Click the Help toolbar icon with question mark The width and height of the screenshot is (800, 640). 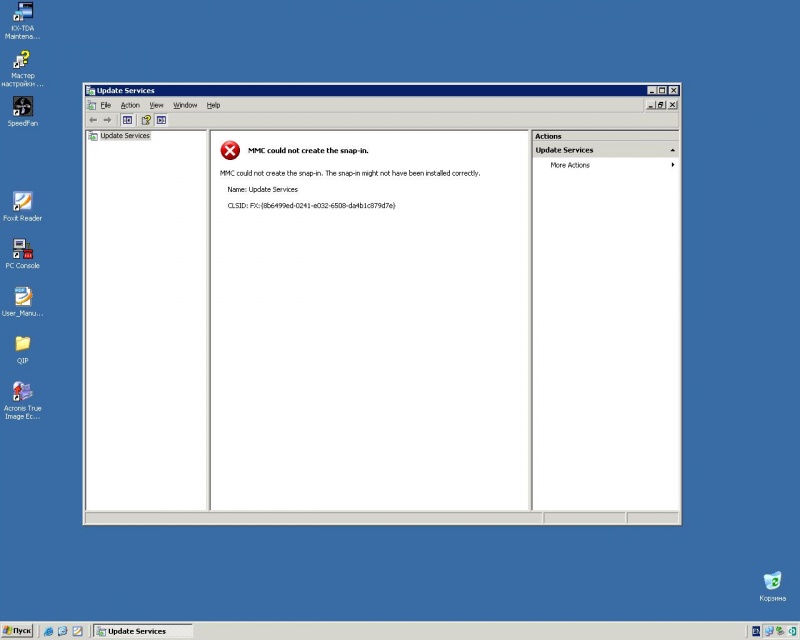point(145,120)
